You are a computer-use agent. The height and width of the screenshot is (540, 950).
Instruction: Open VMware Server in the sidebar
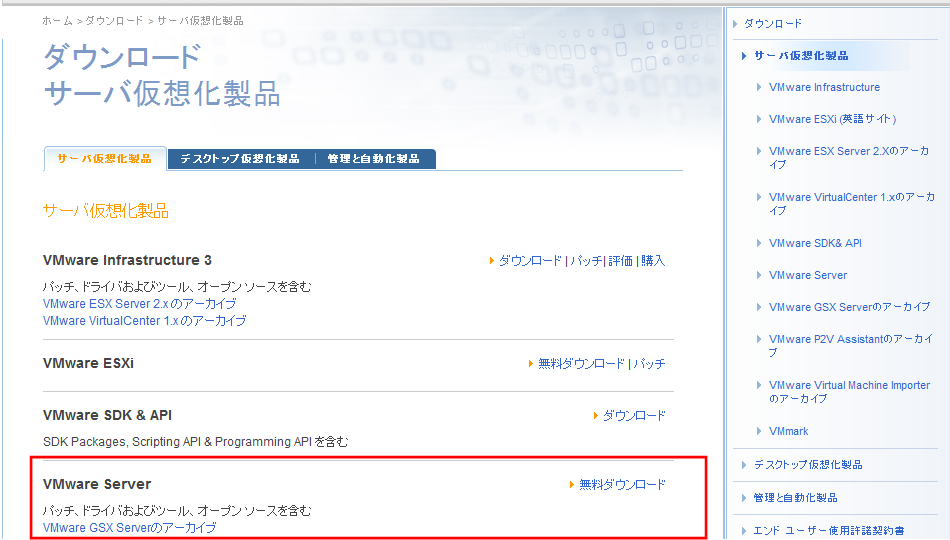pos(808,276)
